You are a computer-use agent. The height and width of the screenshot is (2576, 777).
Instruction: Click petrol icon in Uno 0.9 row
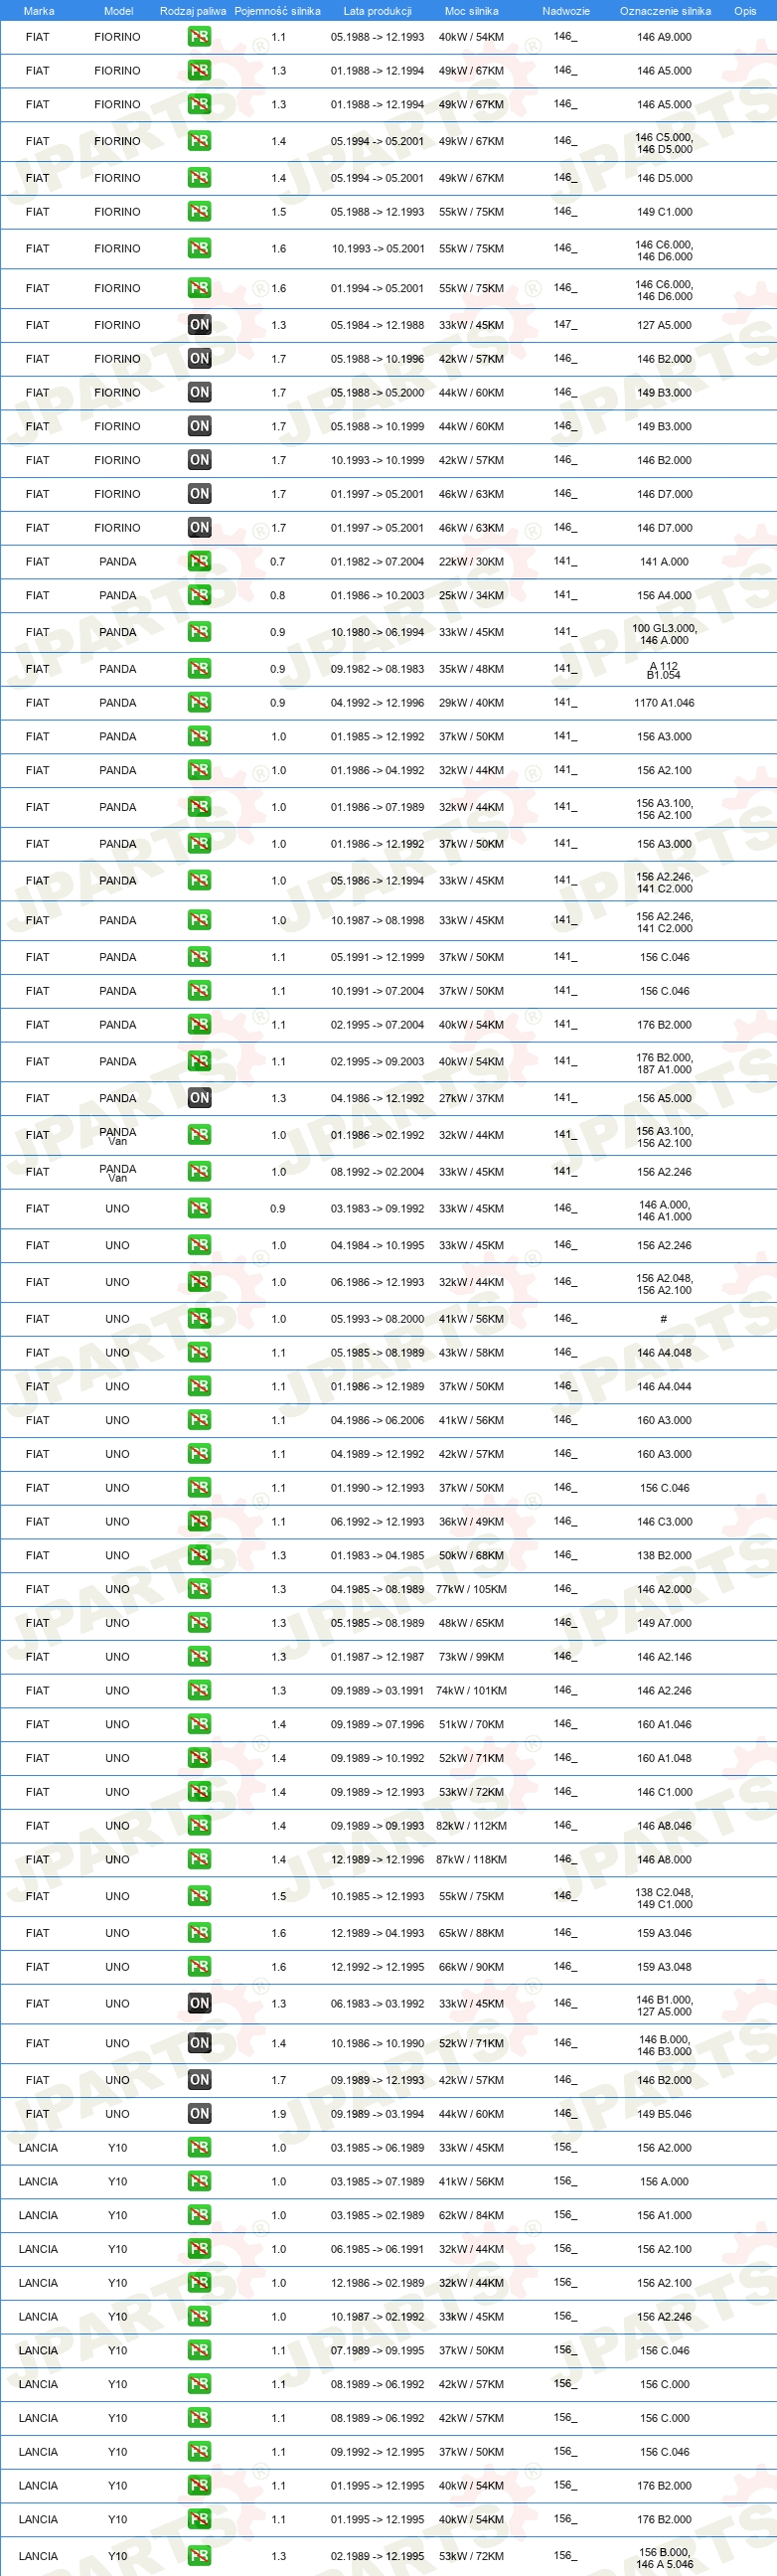click(x=199, y=1209)
